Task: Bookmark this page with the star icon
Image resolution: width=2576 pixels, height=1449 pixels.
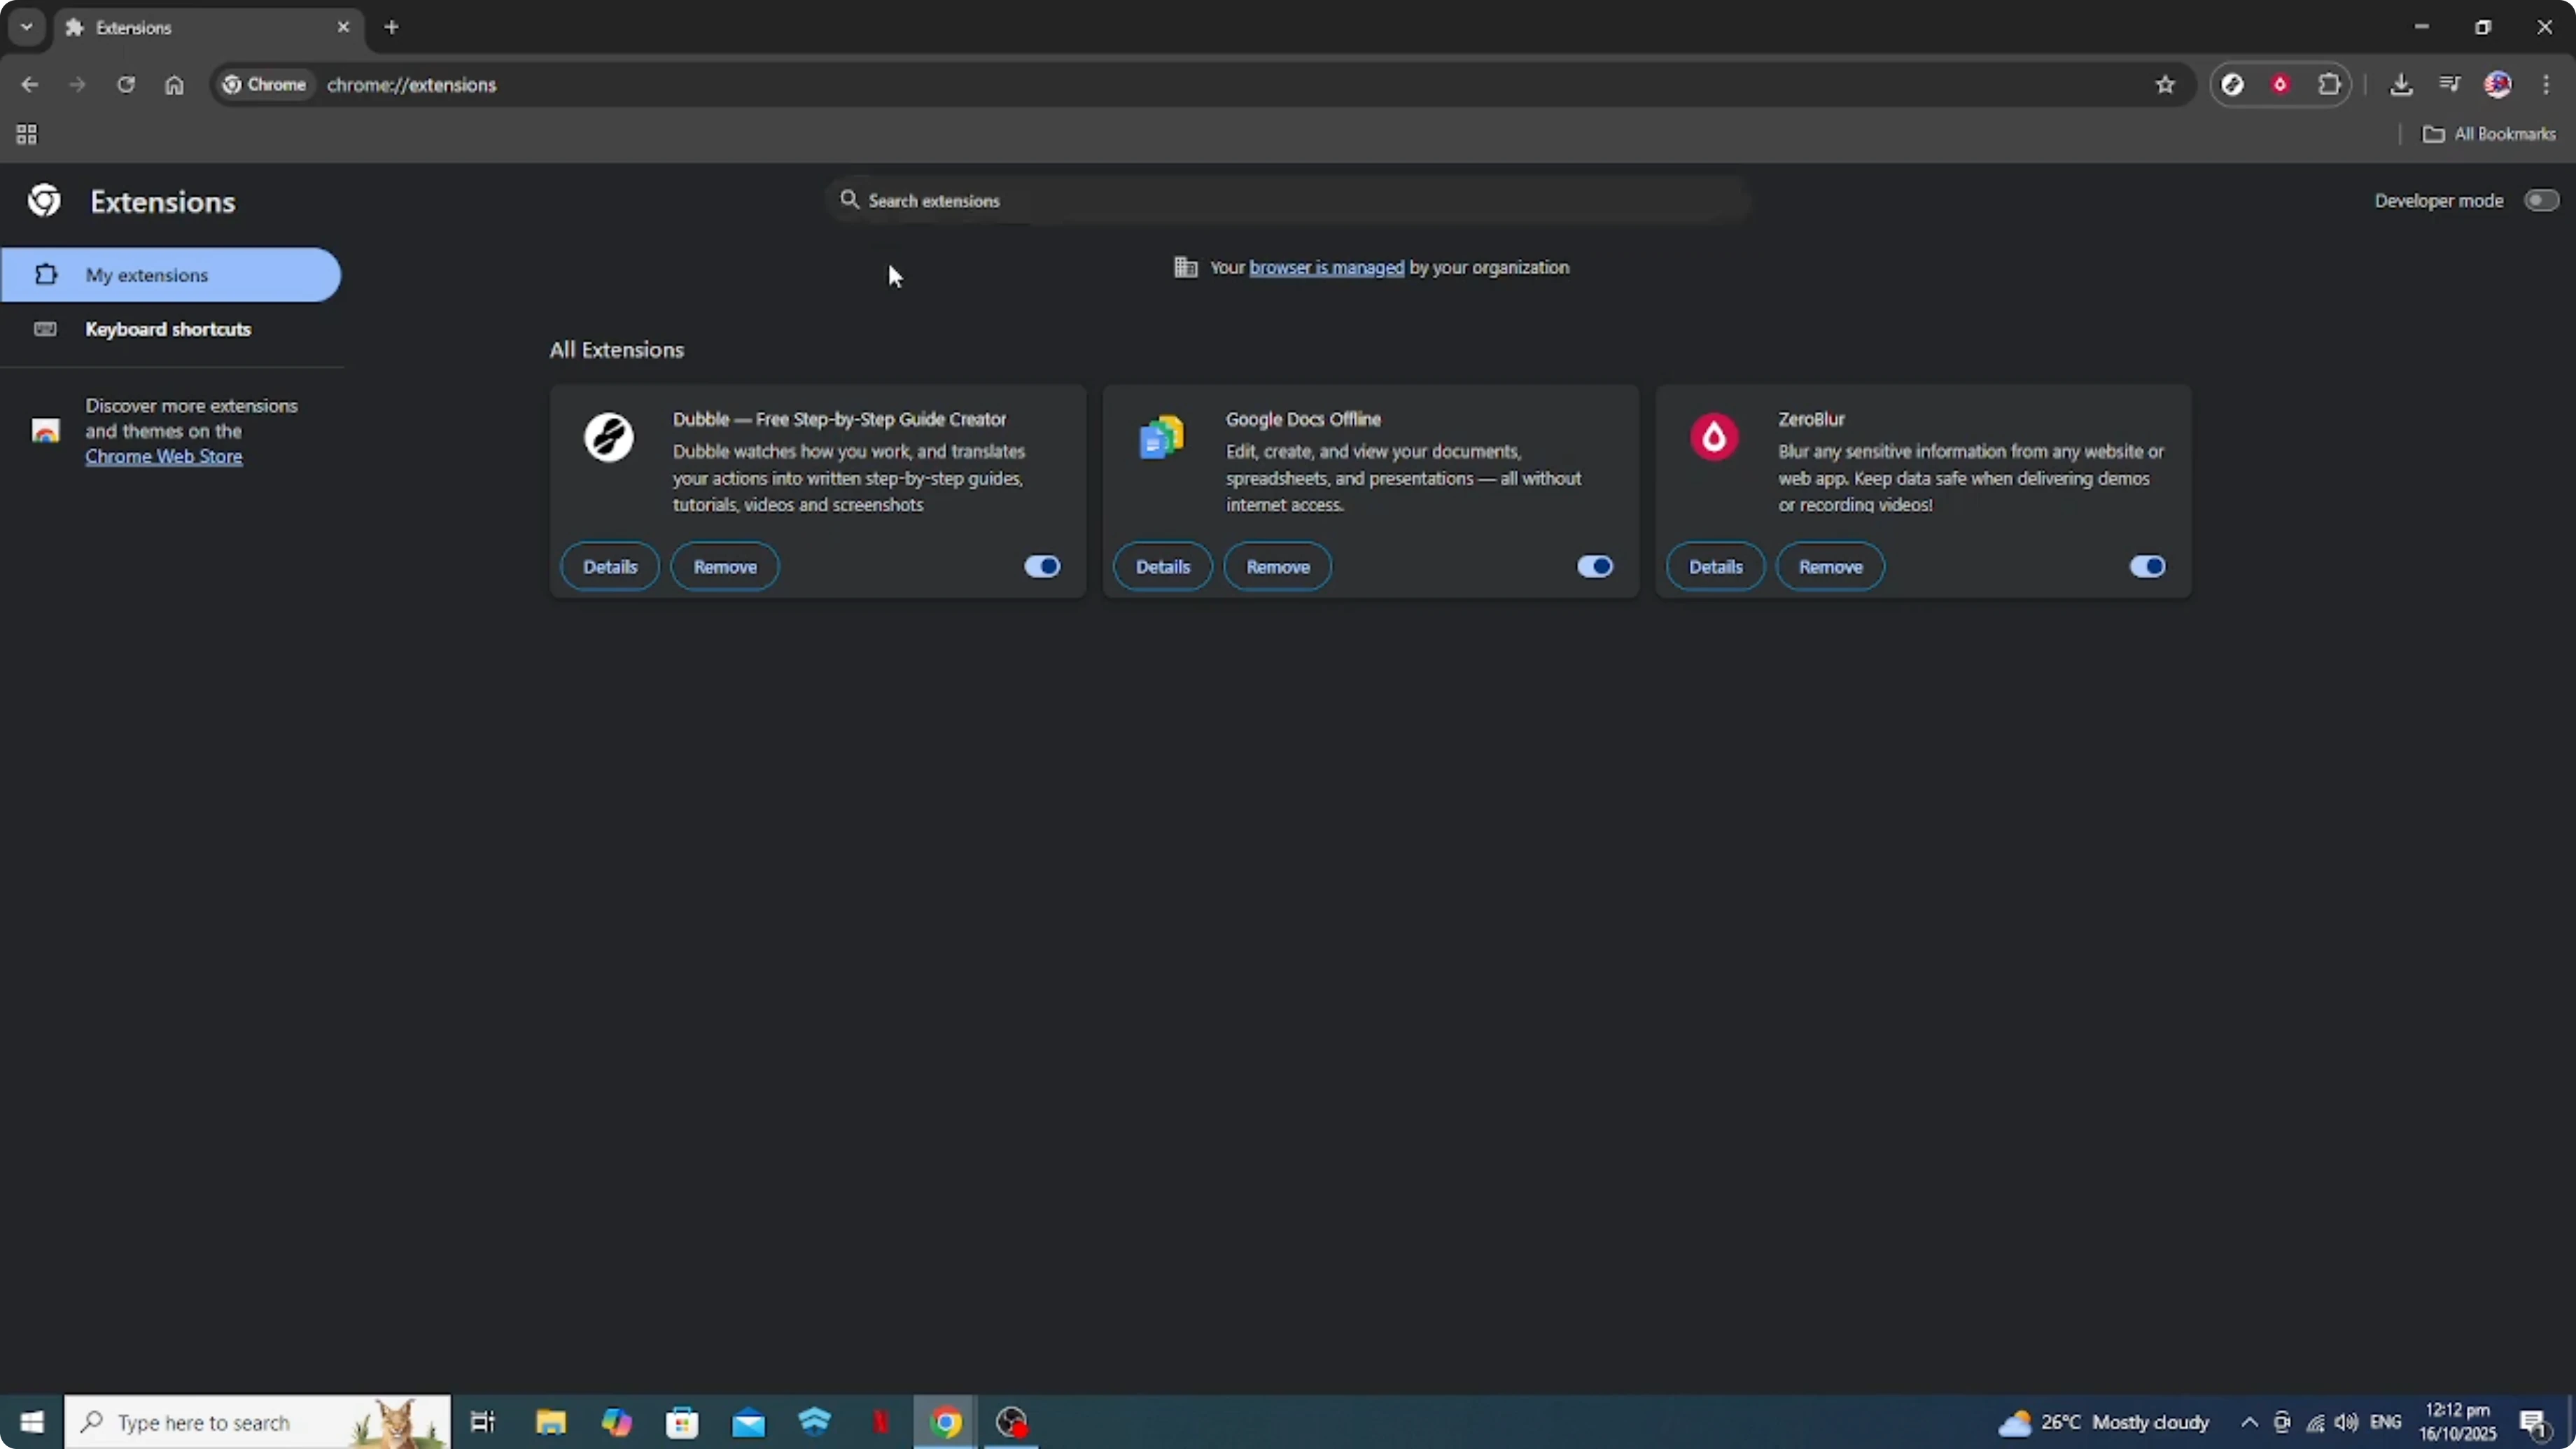Action: click(x=2165, y=85)
